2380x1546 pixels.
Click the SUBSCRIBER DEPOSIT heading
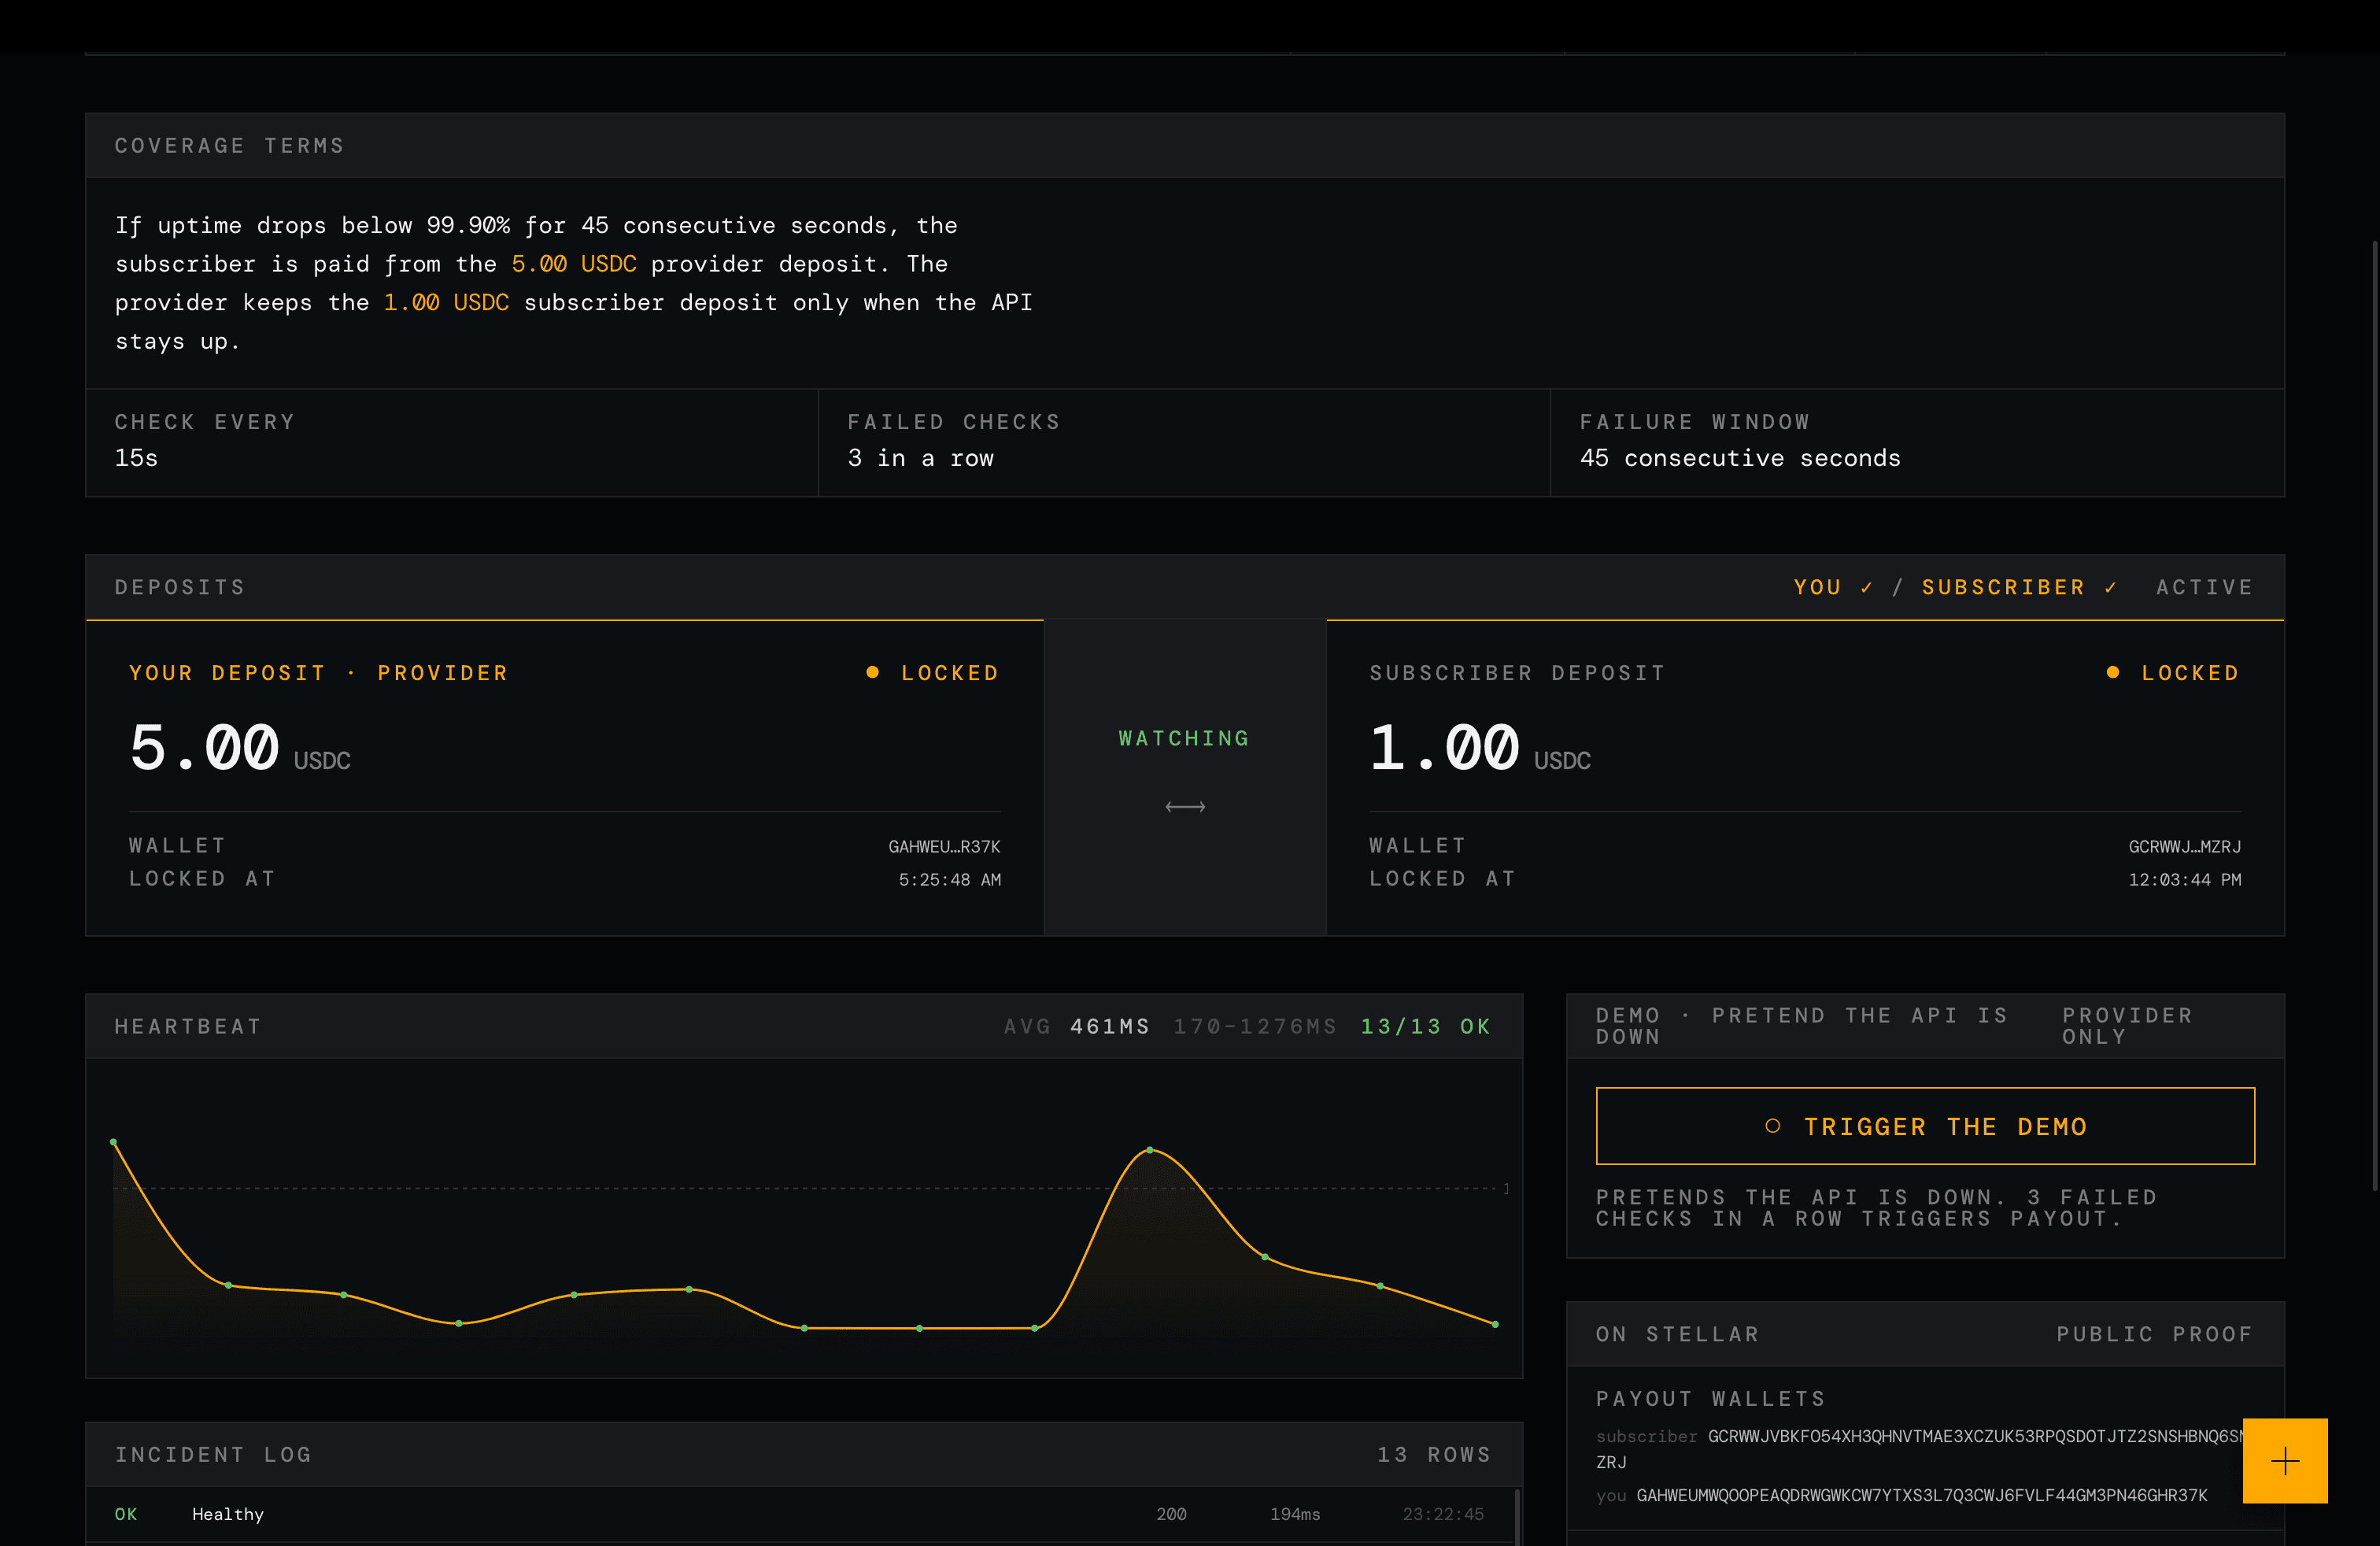(x=1518, y=673)
